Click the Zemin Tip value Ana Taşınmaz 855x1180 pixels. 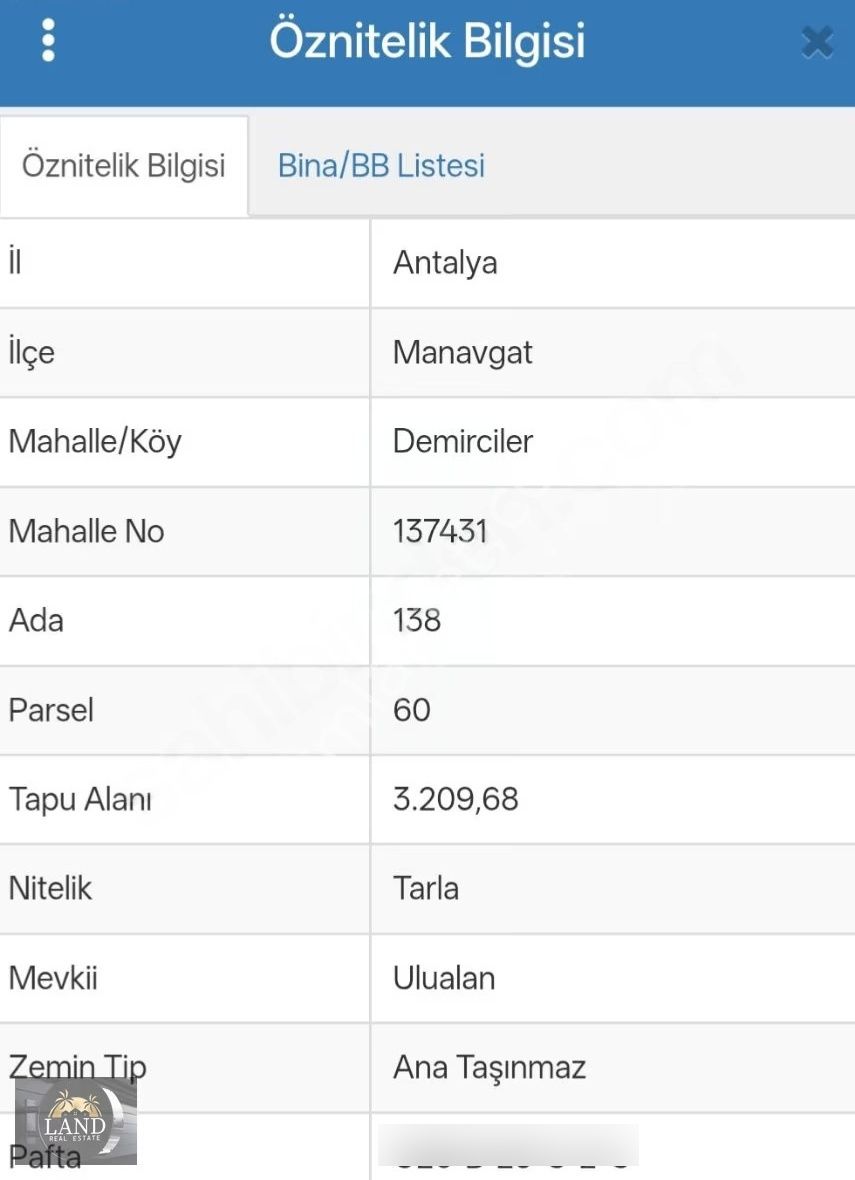[489, 1067]
